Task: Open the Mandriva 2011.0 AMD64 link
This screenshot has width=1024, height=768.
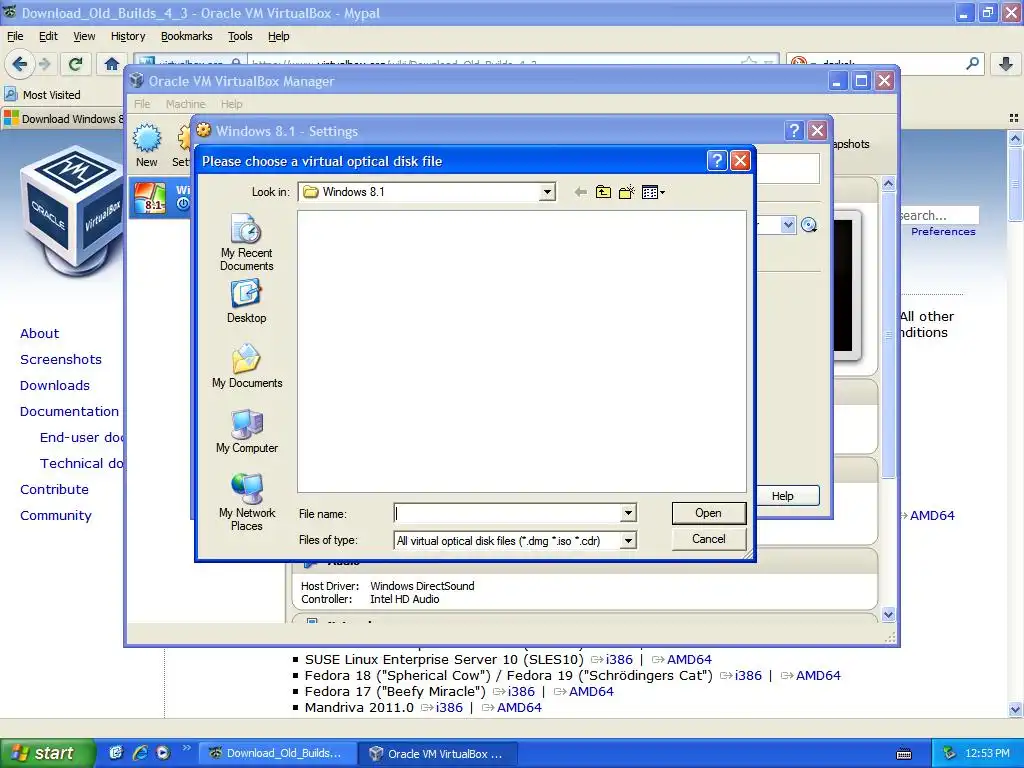Action: (x=519, y=707)
